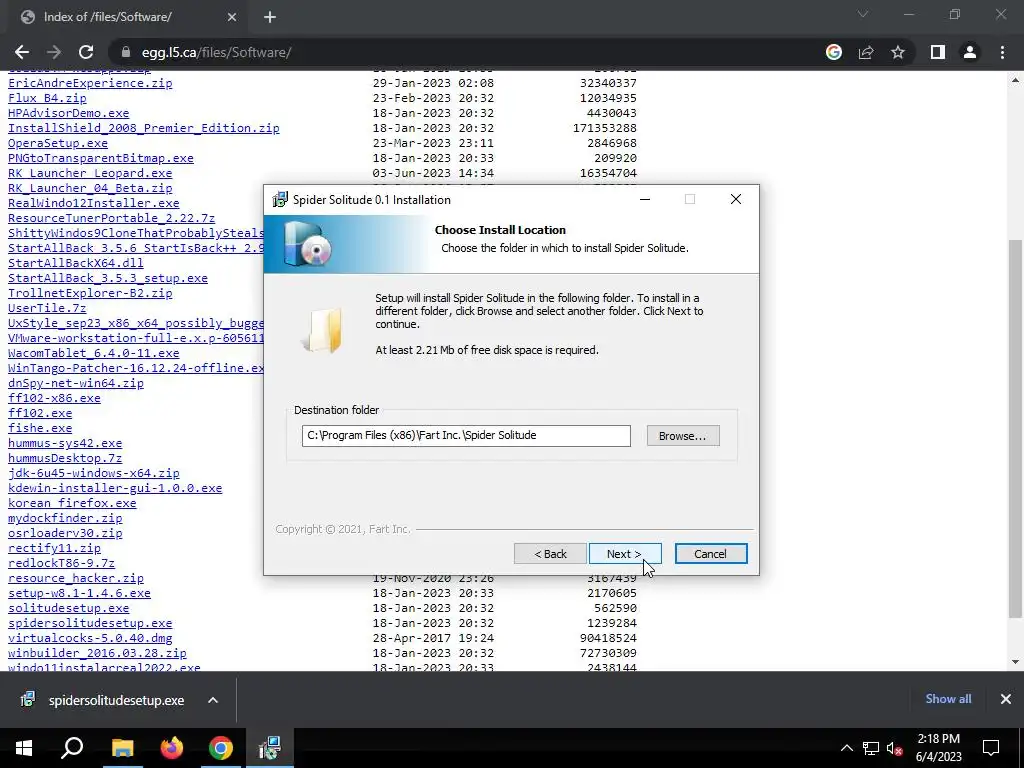Open mydockfinder.zip link

(x=65, y=519)
